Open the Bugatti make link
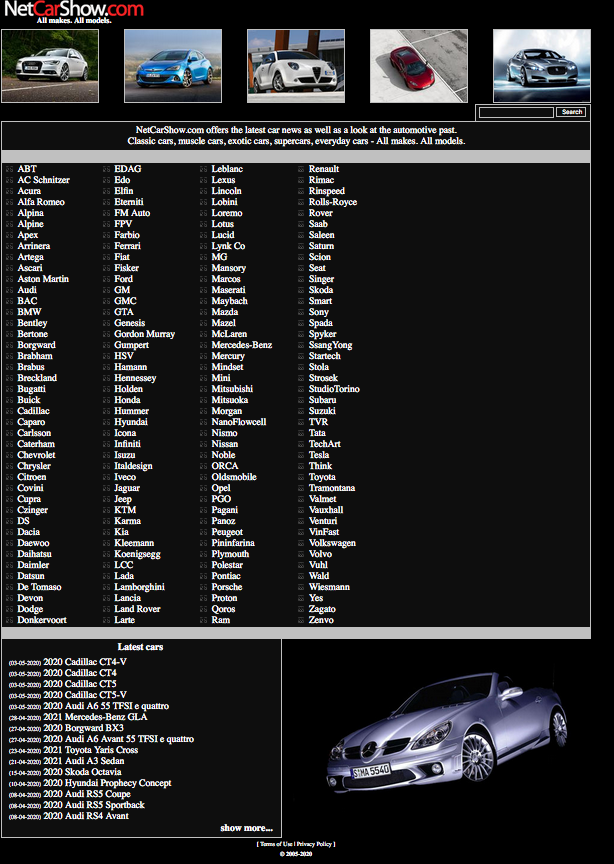The height and width of the screenshot is (864, 614). point(31,389)
